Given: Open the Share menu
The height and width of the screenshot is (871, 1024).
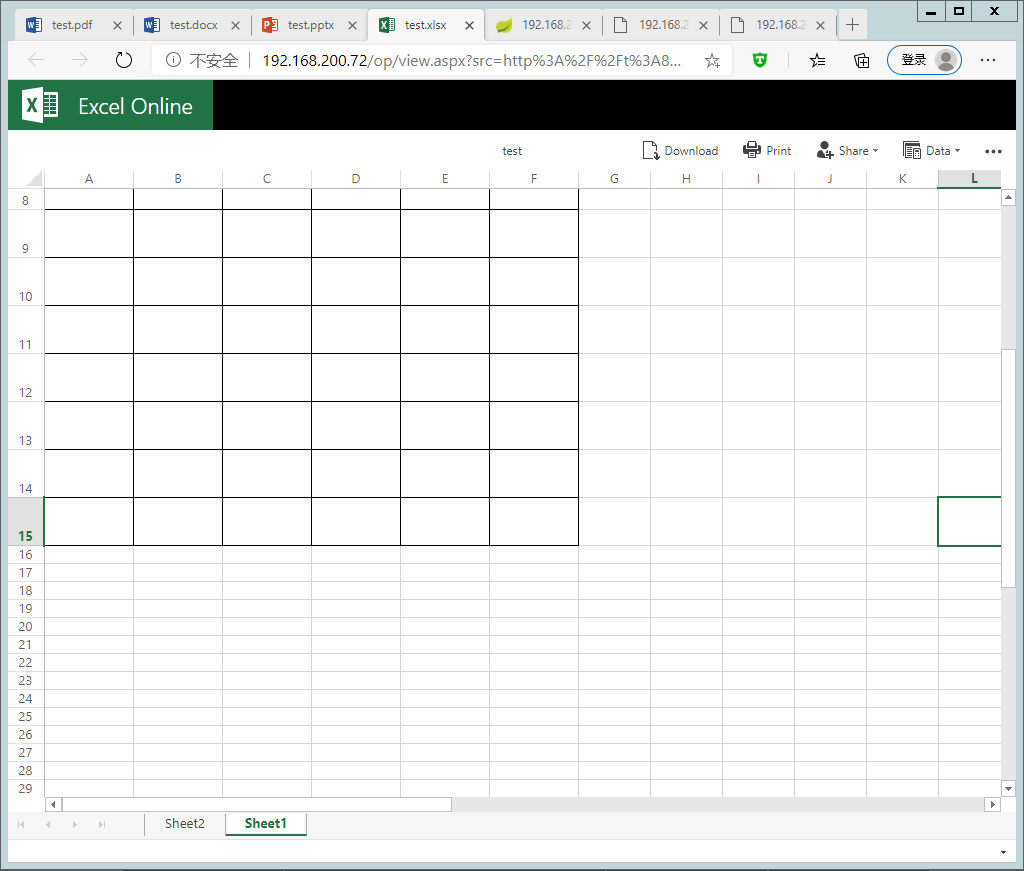Looking at the screenshot, I should point(847,151).
